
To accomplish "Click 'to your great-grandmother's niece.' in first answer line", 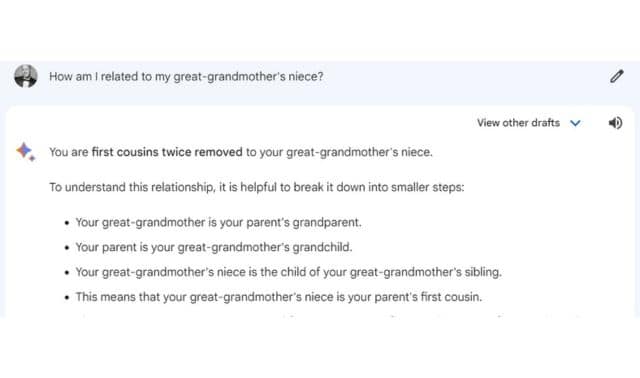I will [339, 152].
